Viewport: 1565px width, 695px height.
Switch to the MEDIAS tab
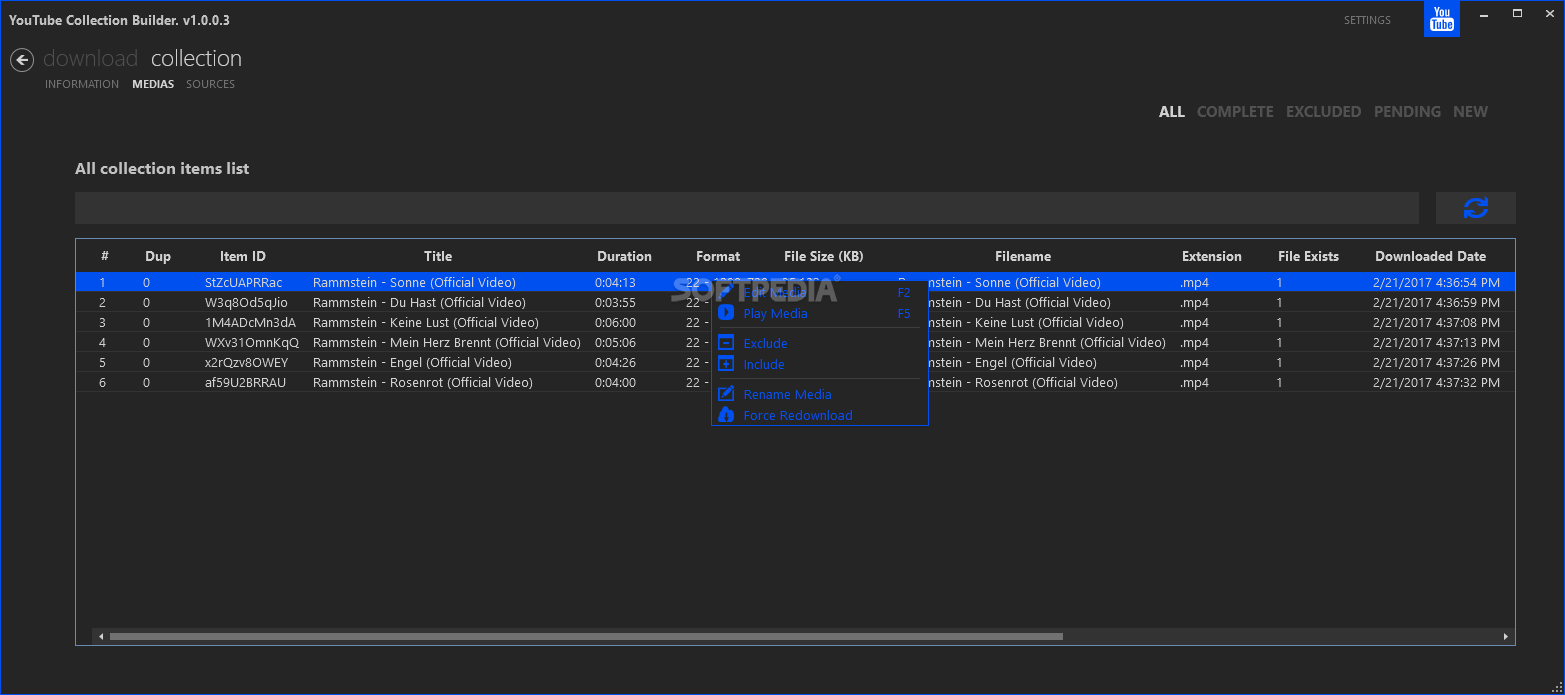pyautogui.click(x=153, y=84)
